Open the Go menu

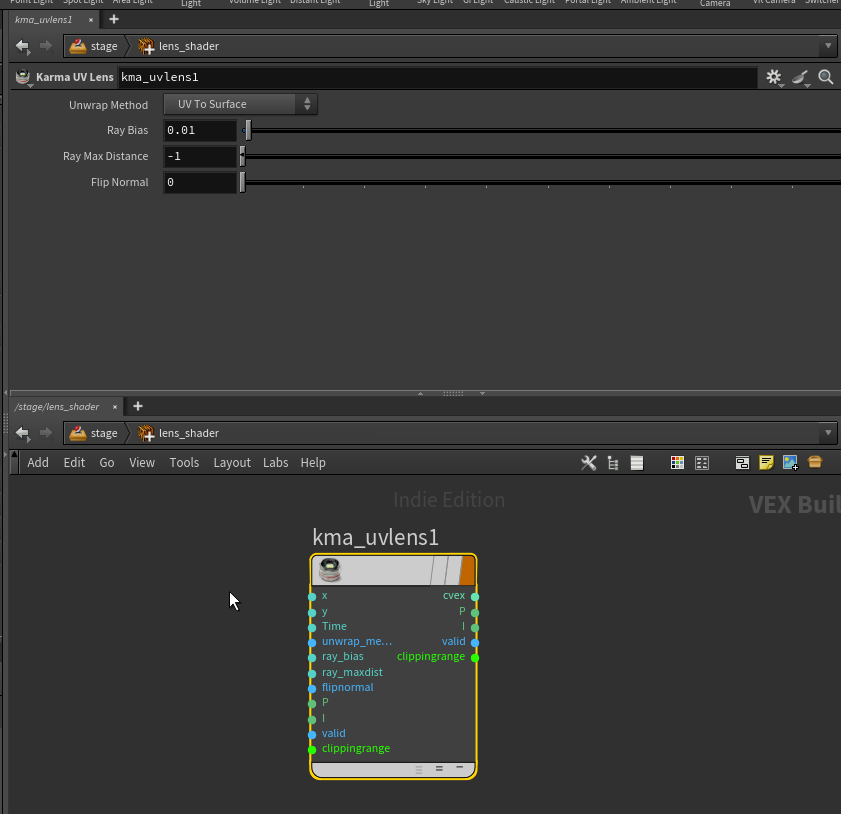click(107, 462)
